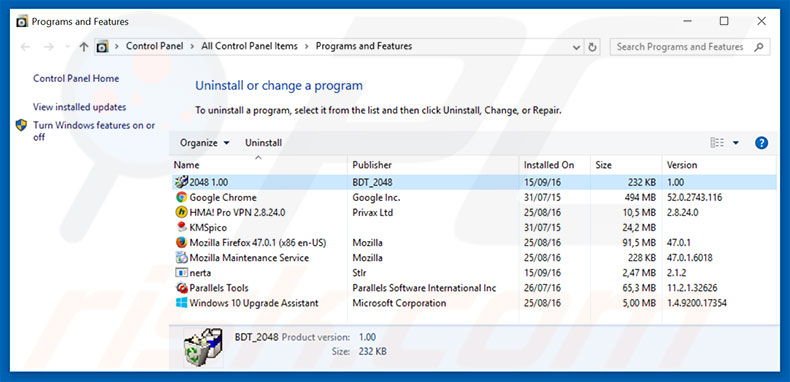This screenshot has height=382, width=790.
Task: Click the Uninstall toolbar button
Action: [x=264, y=143]
